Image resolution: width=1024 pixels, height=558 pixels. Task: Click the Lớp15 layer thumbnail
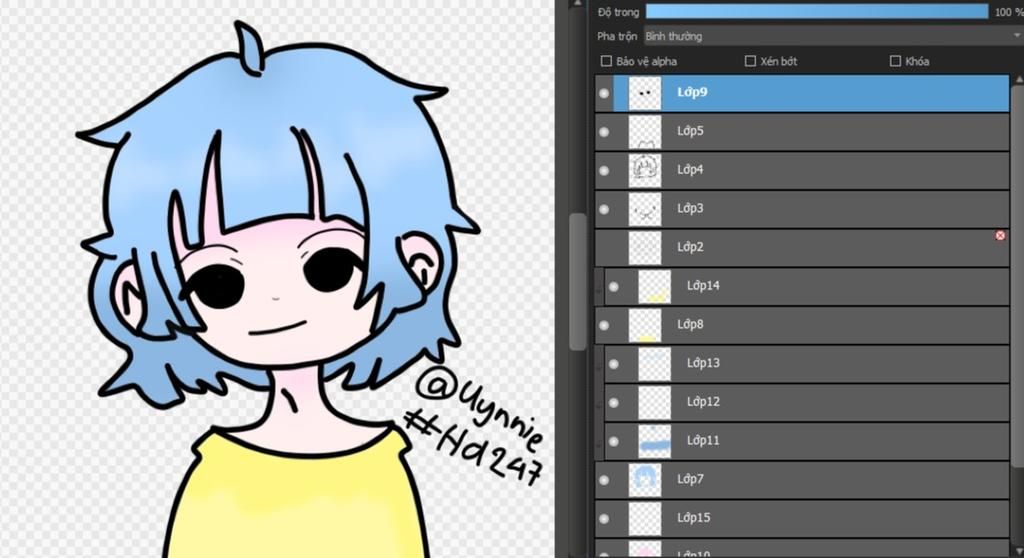pos(645,519)
